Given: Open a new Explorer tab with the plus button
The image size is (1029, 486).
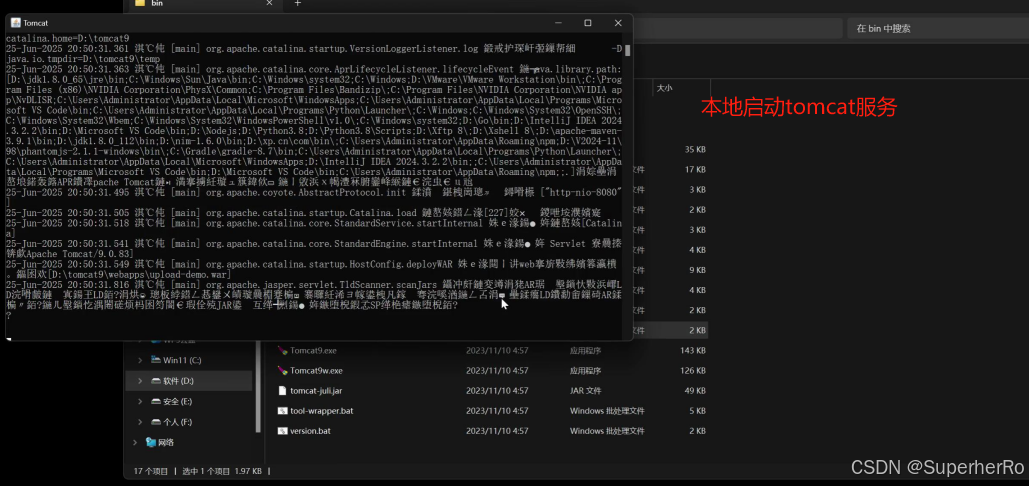Looking at the screenshot, I should 297,3.
